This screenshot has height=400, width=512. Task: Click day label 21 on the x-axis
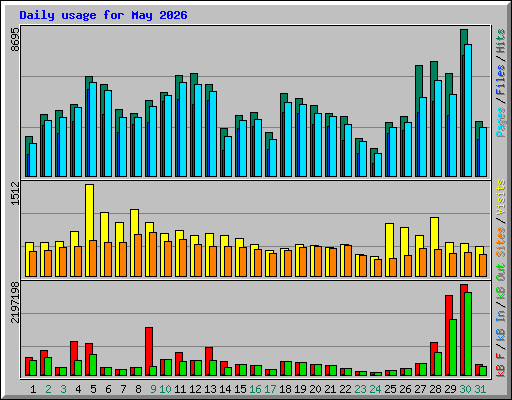pyautogui.click(x=330, y=389)
